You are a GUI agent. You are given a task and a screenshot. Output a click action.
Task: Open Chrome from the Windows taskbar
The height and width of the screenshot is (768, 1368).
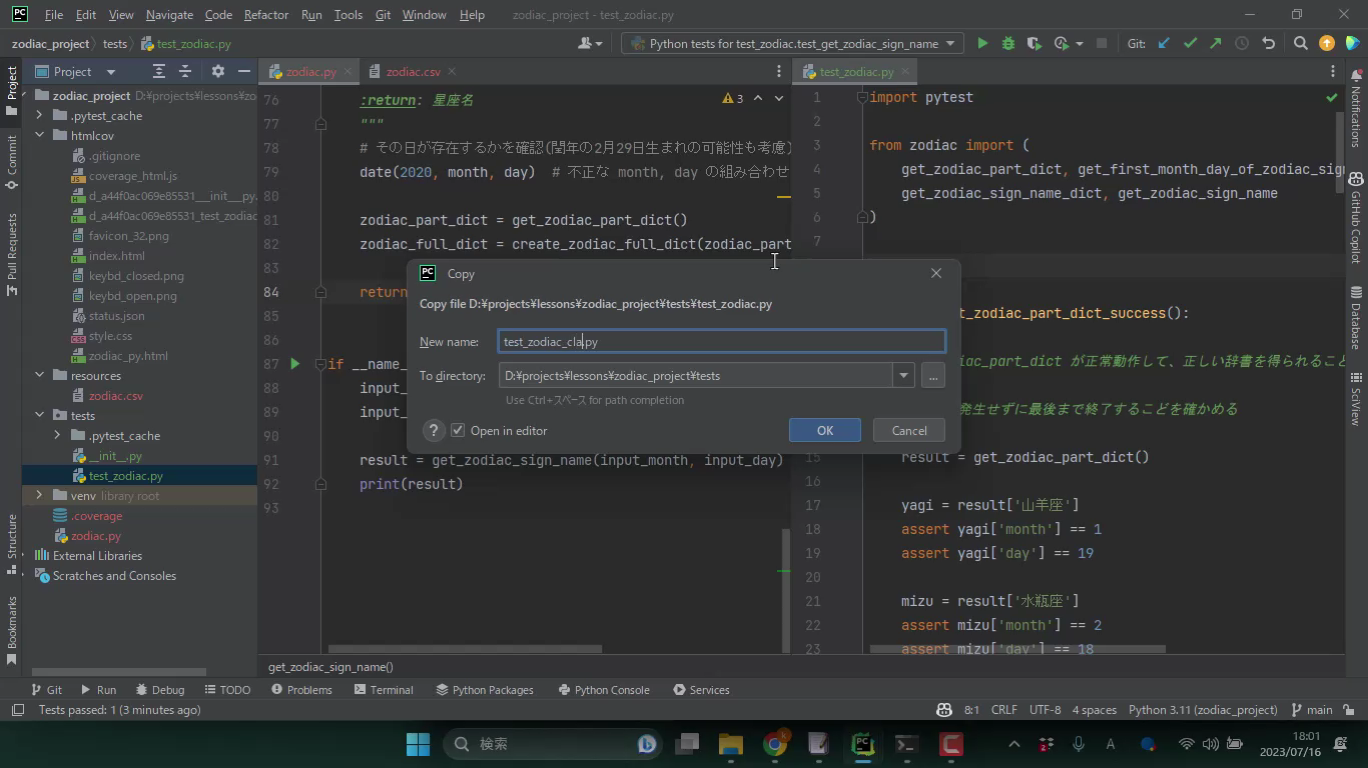pyautogui.click(x=775, y=744)
